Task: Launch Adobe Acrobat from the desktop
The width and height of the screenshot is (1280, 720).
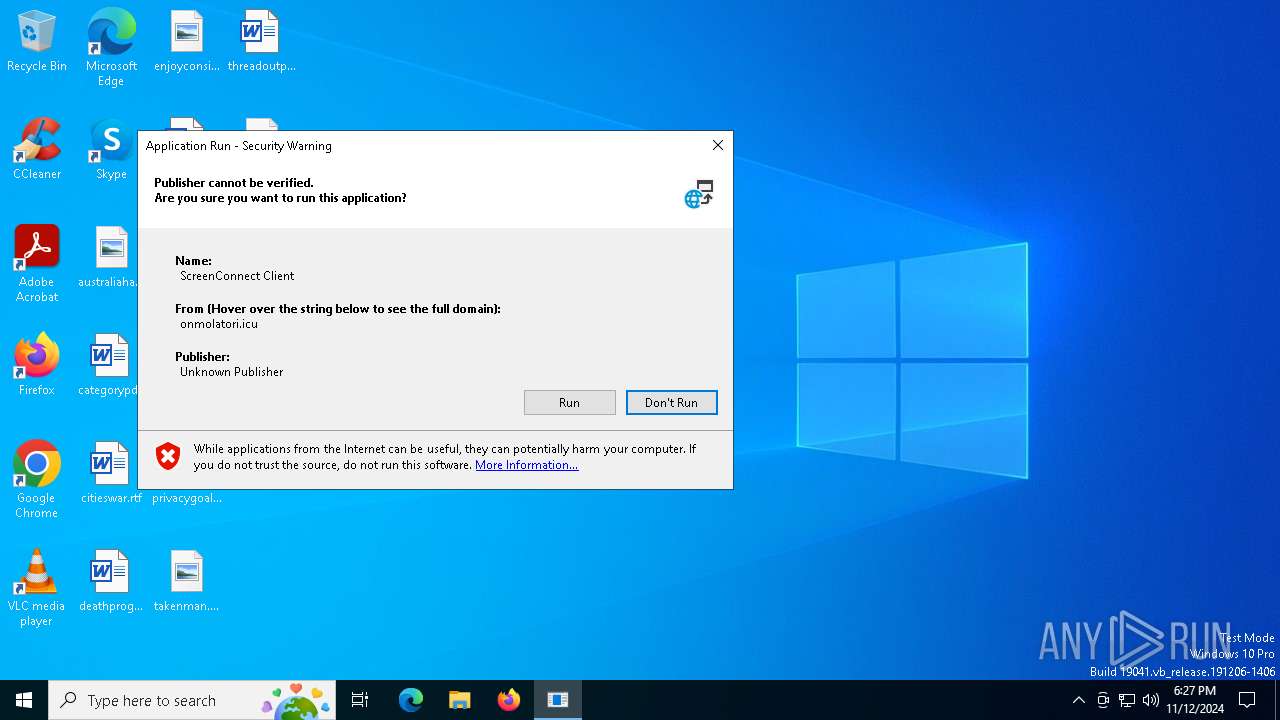Action: (x=37, y=264)
